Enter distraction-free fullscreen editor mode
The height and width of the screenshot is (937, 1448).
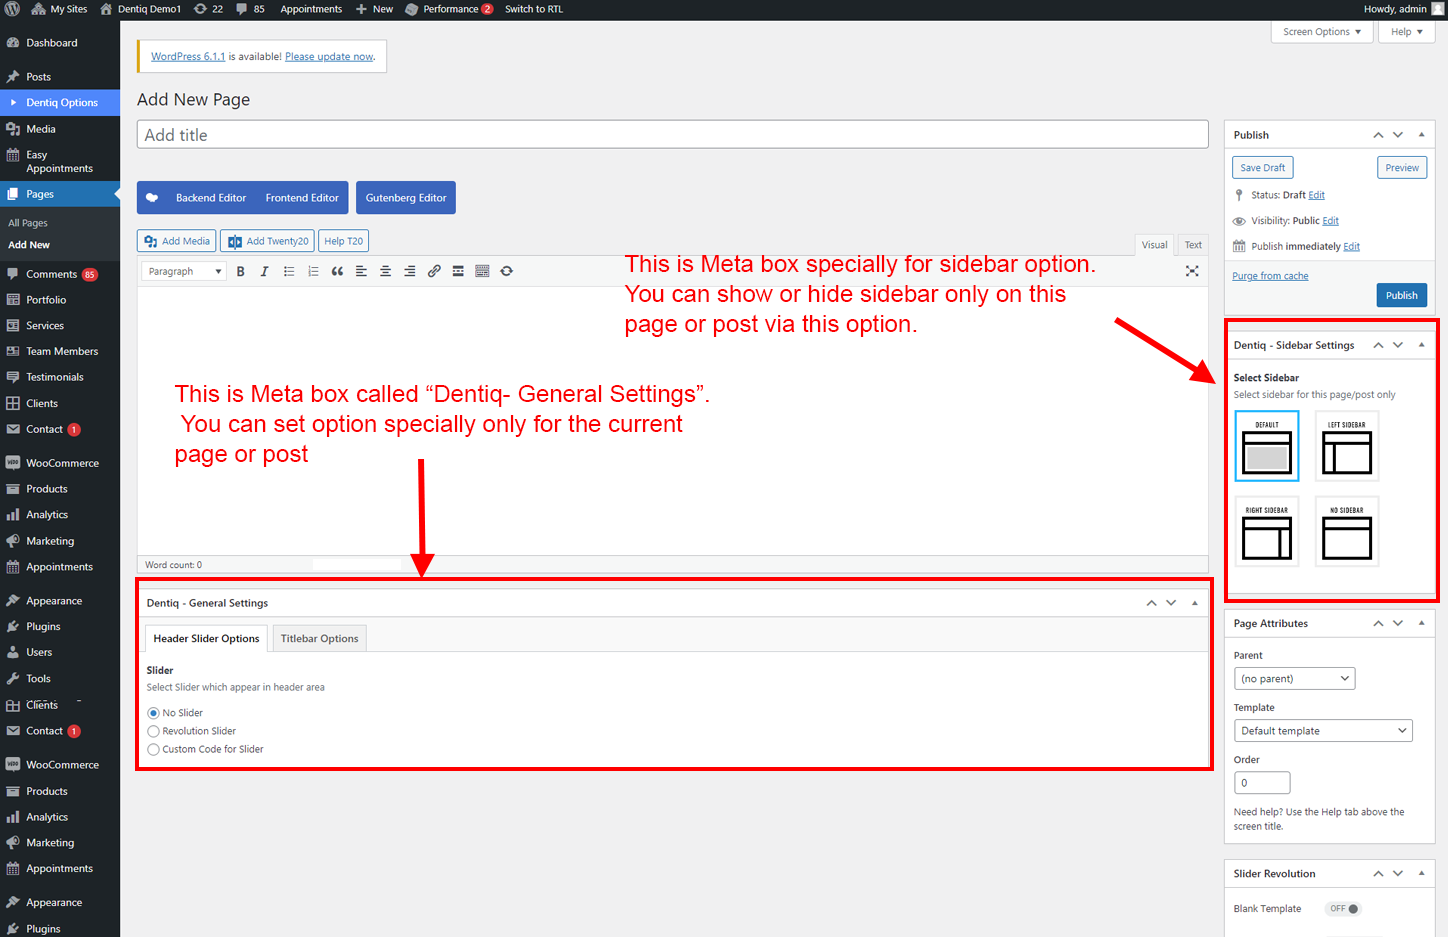point(1192,271)
